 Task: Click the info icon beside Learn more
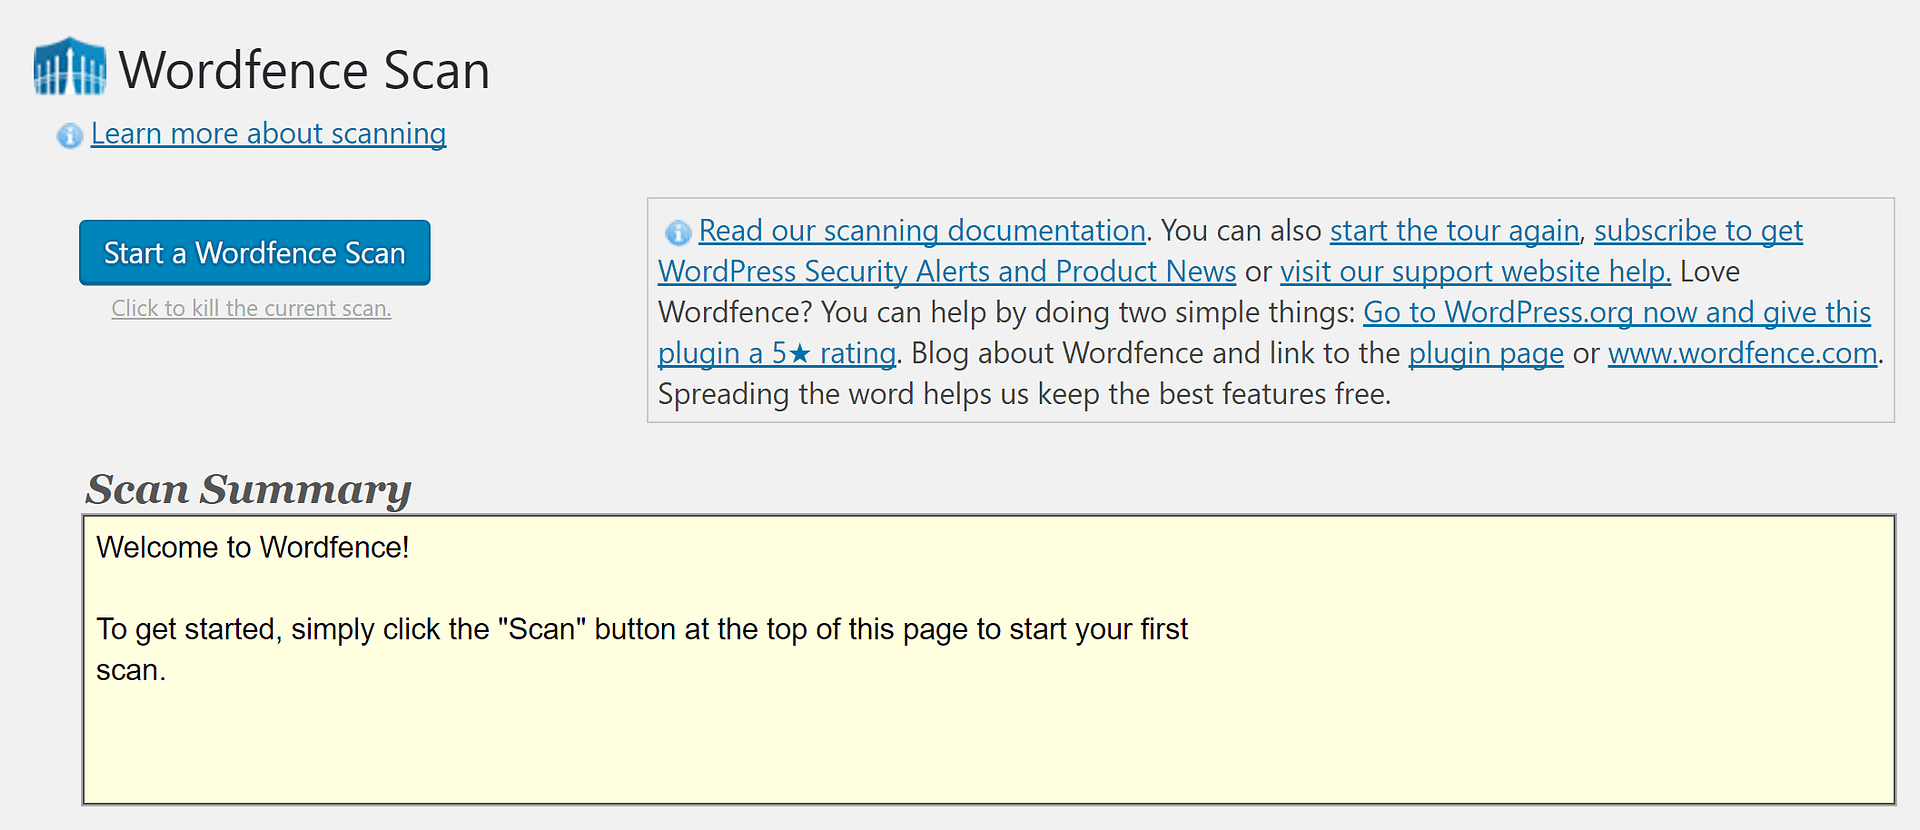coord(69,135)
